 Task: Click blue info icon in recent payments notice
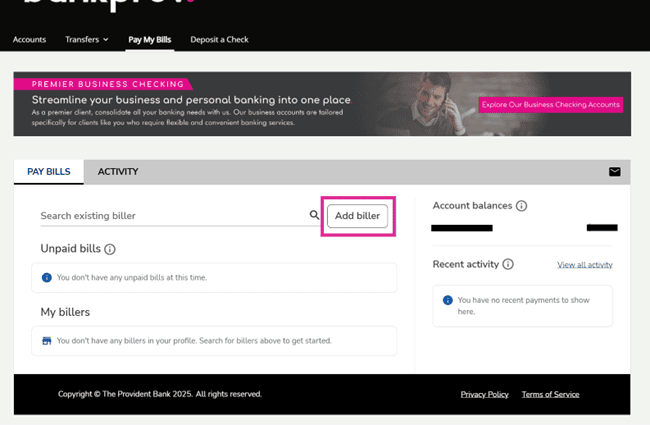point(447,300)
